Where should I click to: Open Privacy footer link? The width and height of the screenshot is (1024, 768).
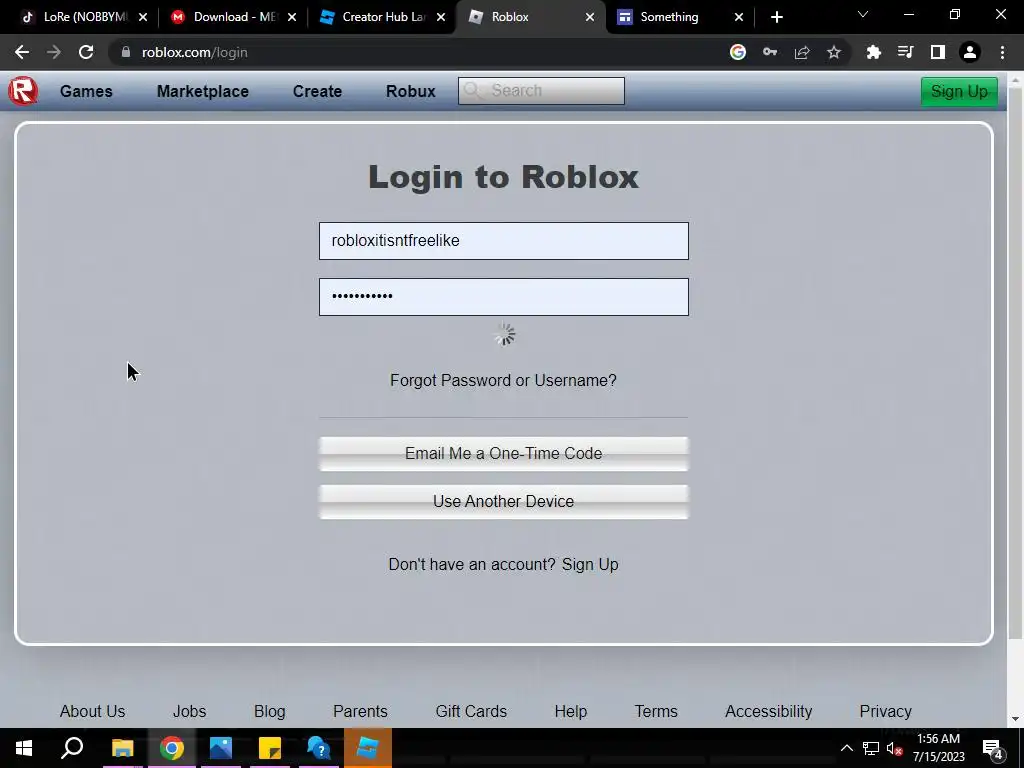(x=886, y=711)
